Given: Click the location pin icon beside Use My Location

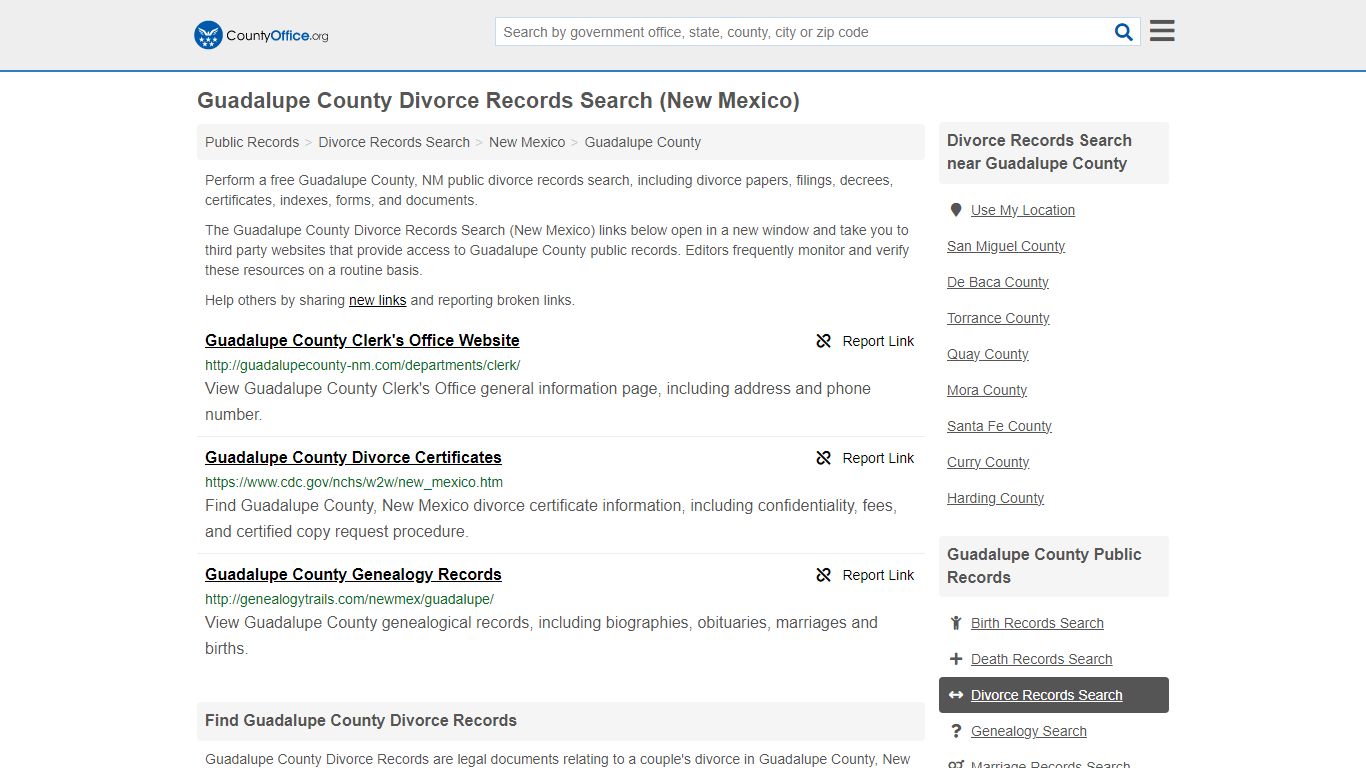Looking at the screenshot, I should 956,210.
